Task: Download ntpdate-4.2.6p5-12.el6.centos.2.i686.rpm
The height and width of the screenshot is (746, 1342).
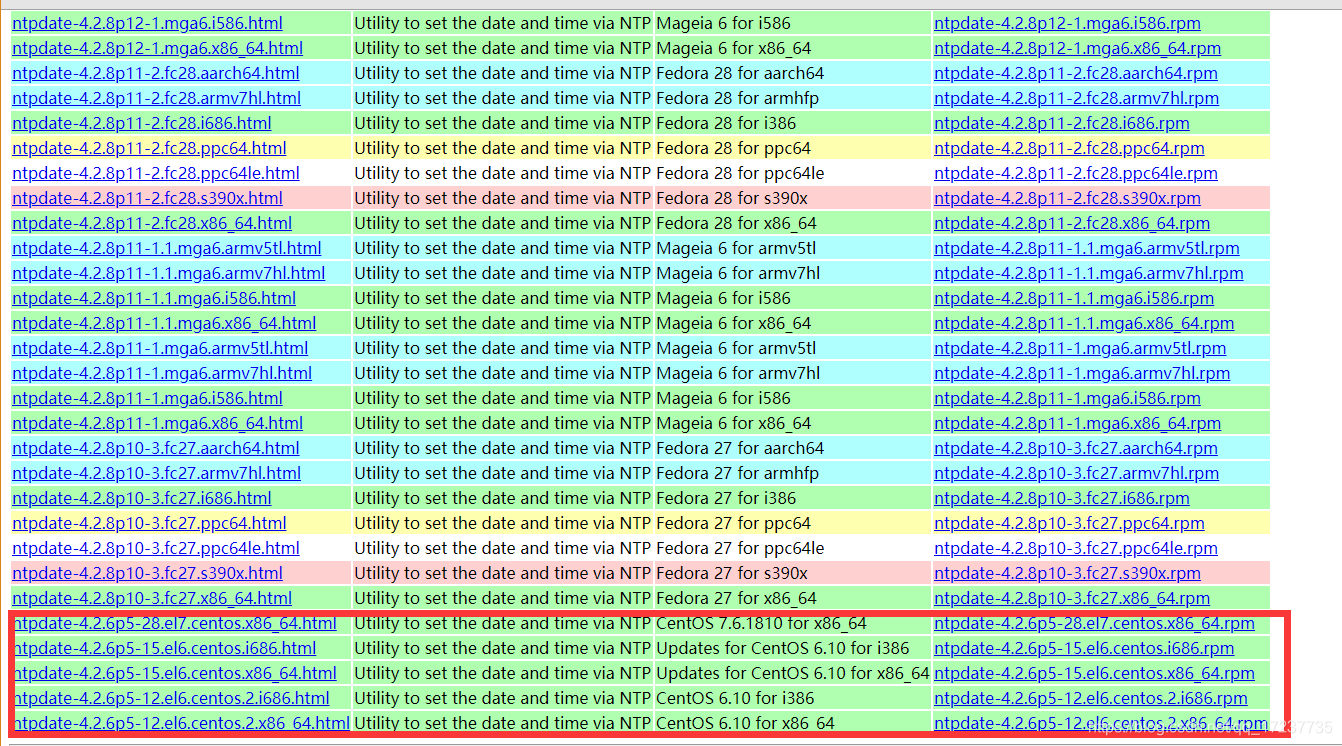Action: click(1091, 698)
